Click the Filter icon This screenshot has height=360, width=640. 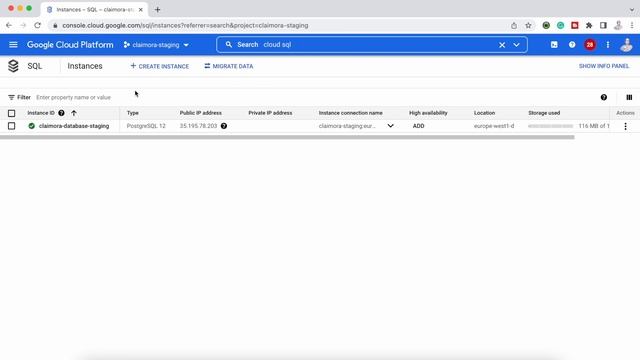[11, 98]
